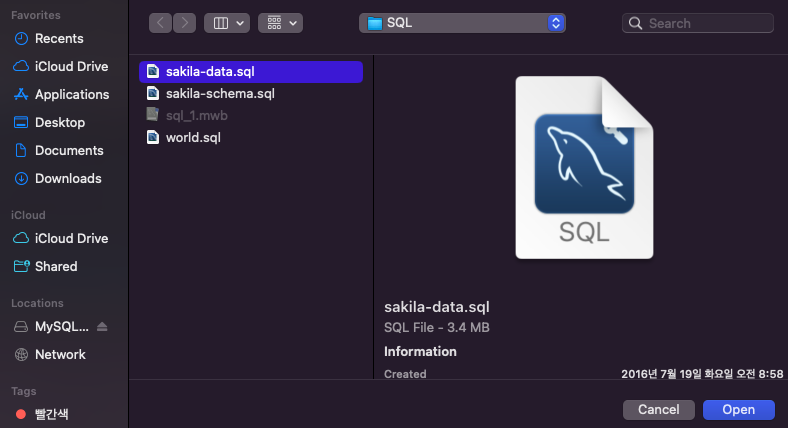Open the selected file with Open button

click(739, 410)
